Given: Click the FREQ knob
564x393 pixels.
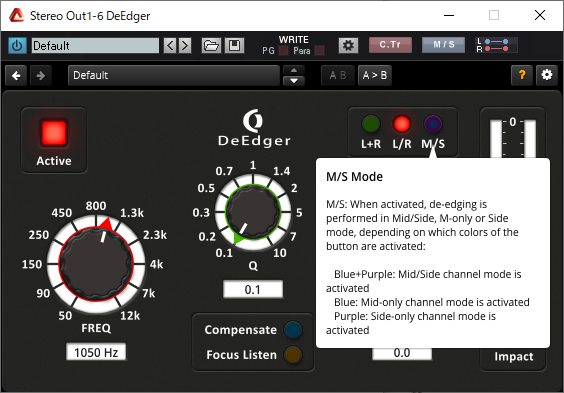Looking at the screenshot, I should 96,264.
